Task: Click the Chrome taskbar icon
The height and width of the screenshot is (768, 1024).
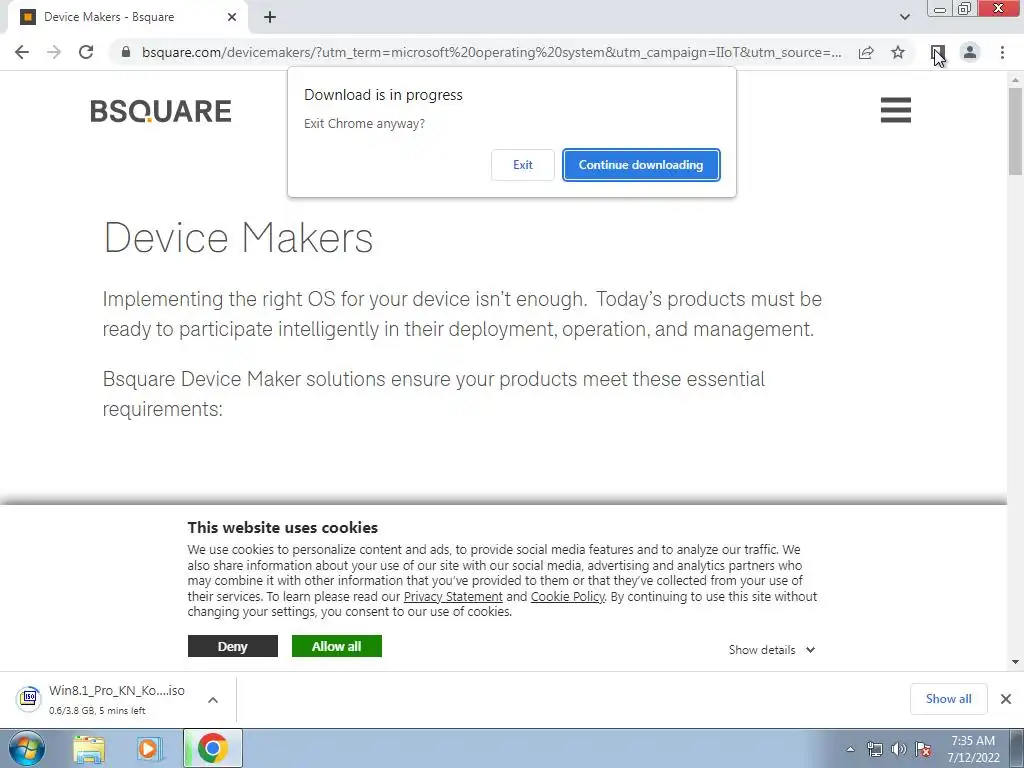Action: tap(213, 748)
